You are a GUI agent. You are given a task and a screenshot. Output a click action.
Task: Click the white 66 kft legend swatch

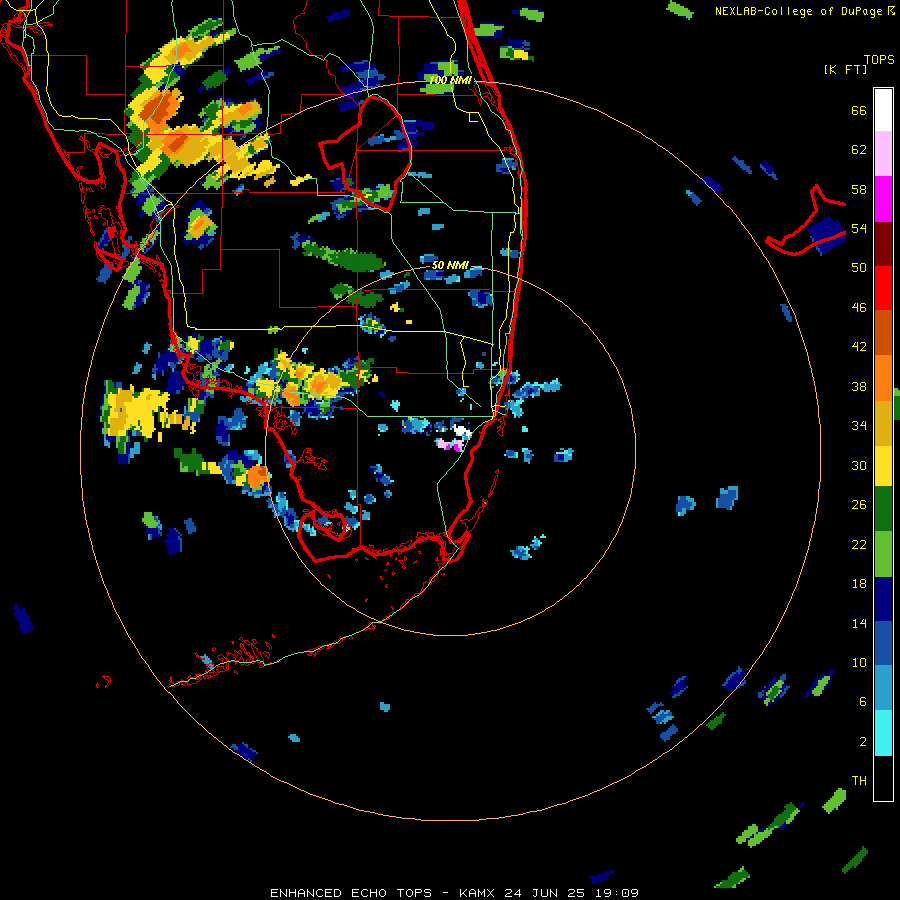pyautogui.click(x=883, y=110)
